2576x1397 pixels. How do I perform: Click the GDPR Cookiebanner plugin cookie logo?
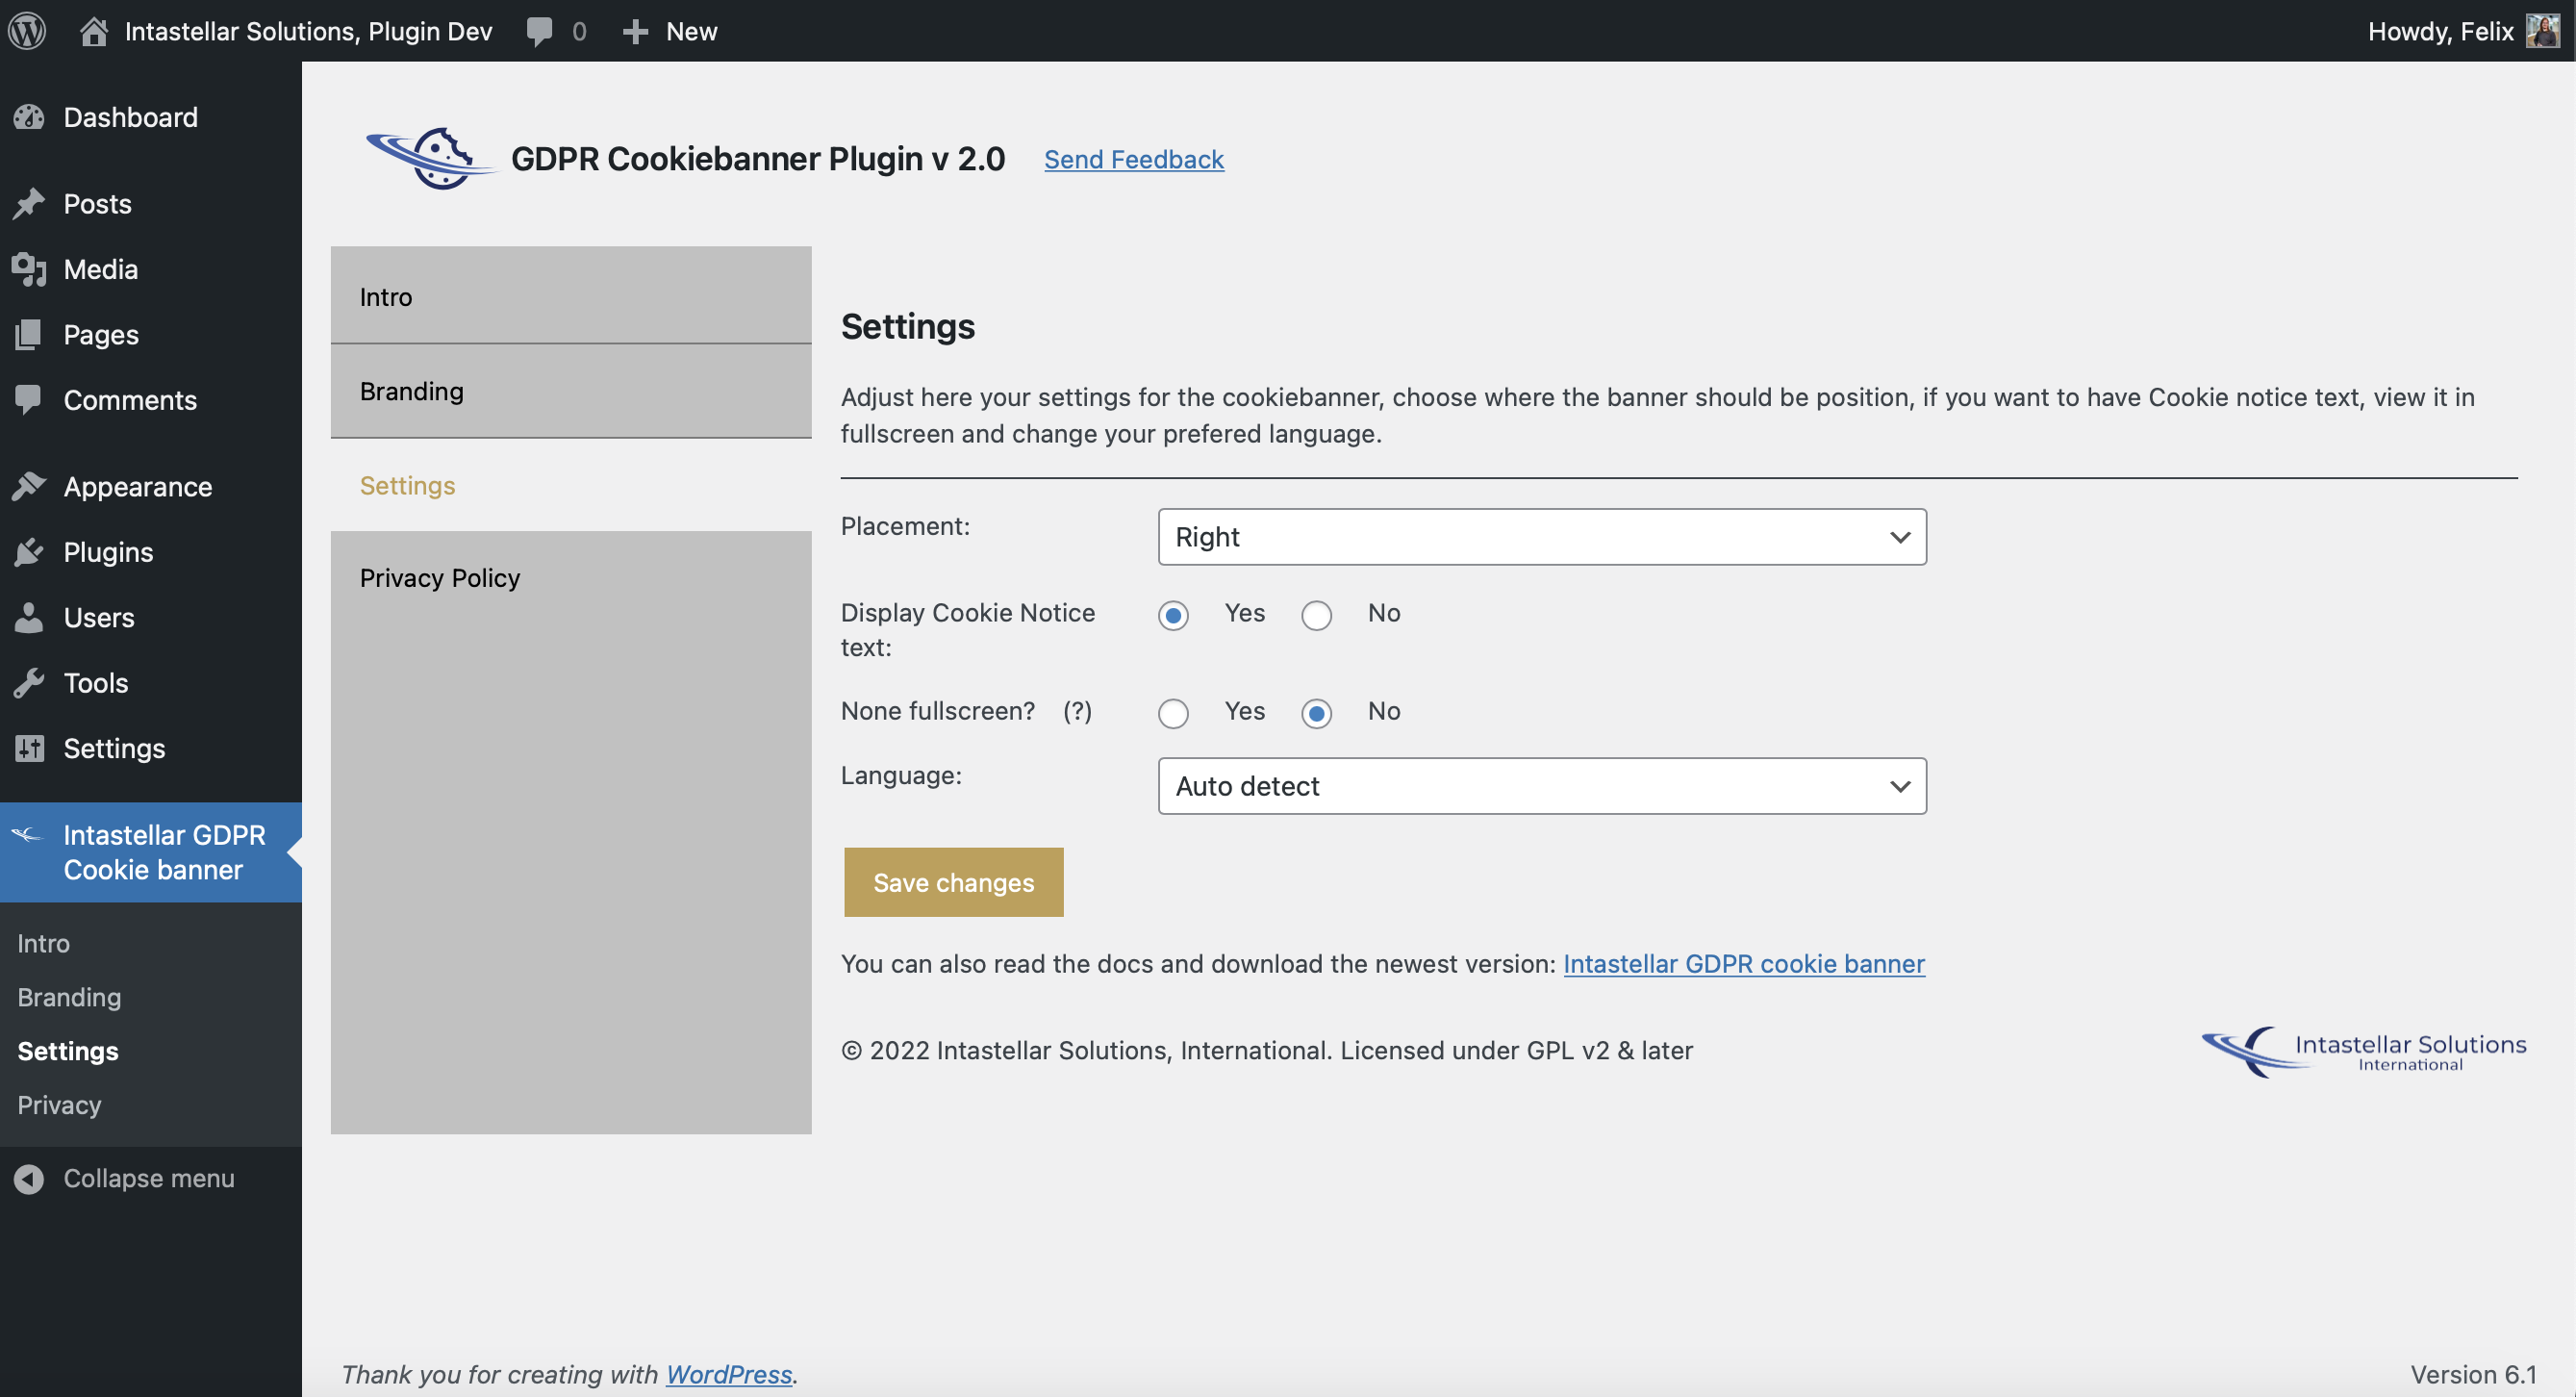click(x=430, y=158)
